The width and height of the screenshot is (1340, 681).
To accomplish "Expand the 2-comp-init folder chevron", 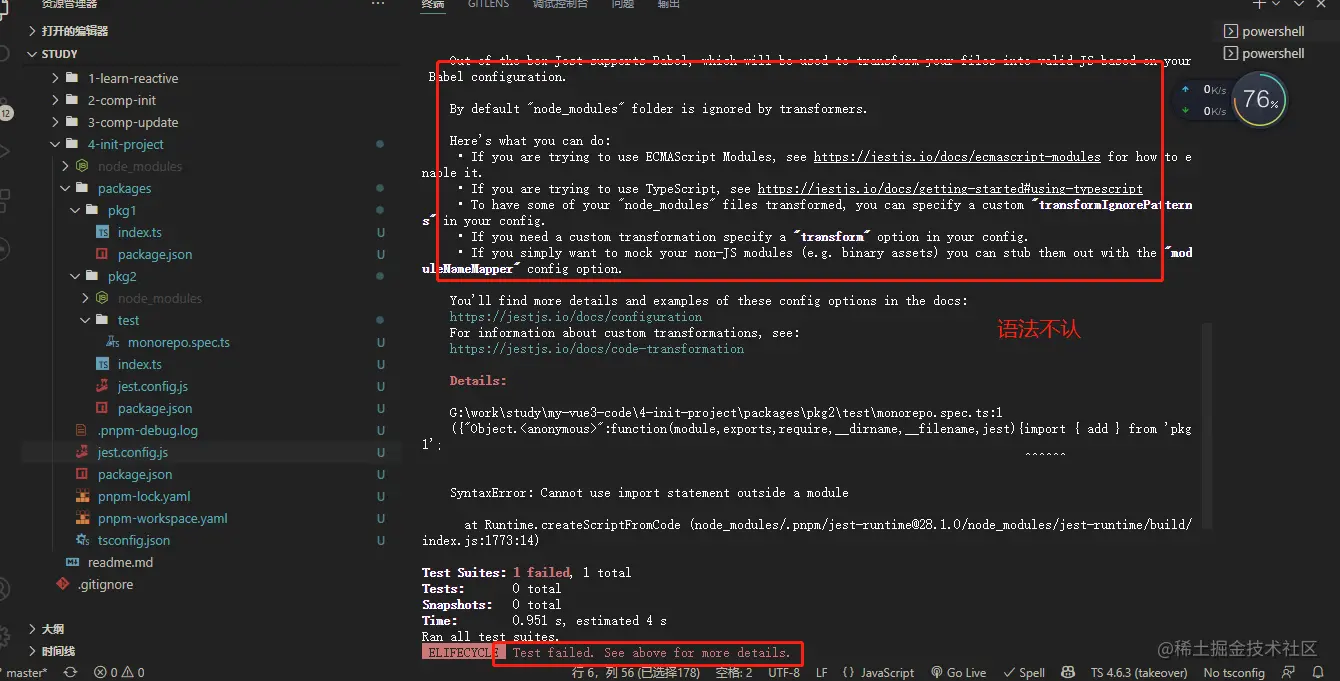I will (55, 100).
